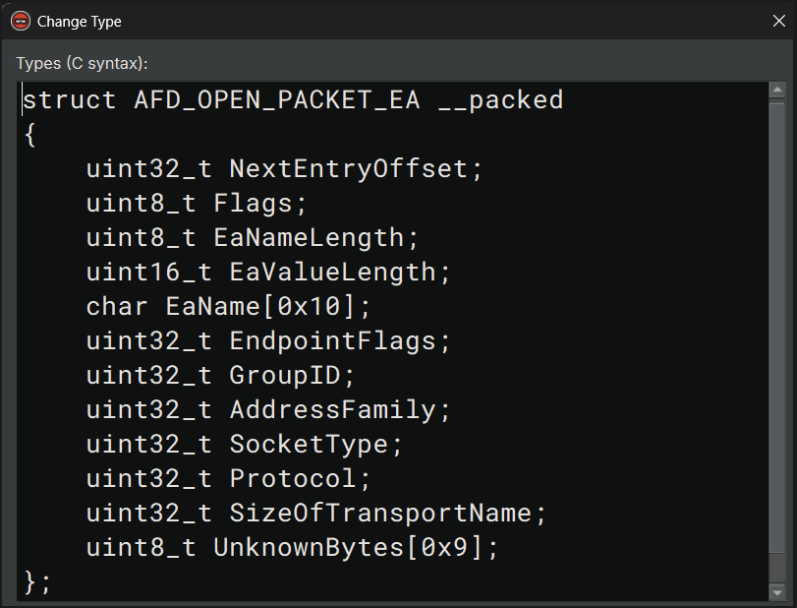The width and height of the screenshot is (797, 608).
Task: Click the __packed keyword
Action: 500,100
